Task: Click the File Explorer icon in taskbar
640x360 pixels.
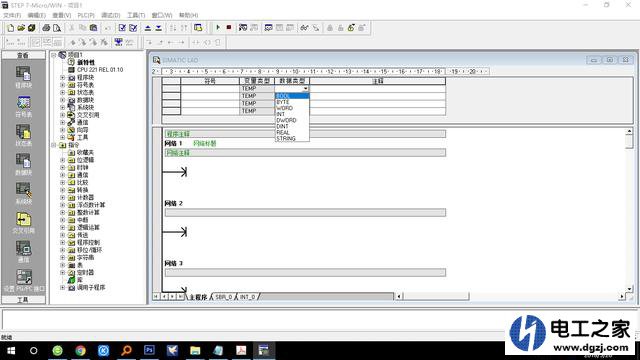Action: point(195,350)
